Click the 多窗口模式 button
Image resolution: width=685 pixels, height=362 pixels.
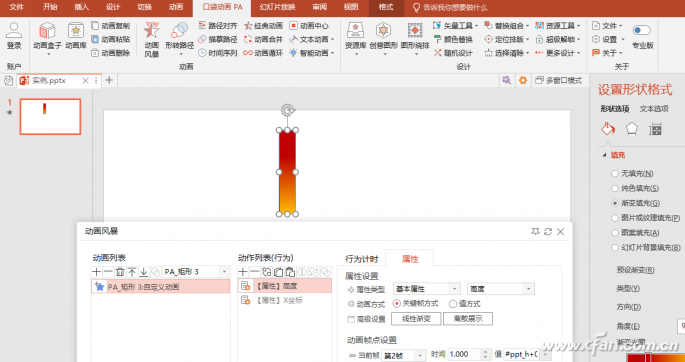[559, 80]
